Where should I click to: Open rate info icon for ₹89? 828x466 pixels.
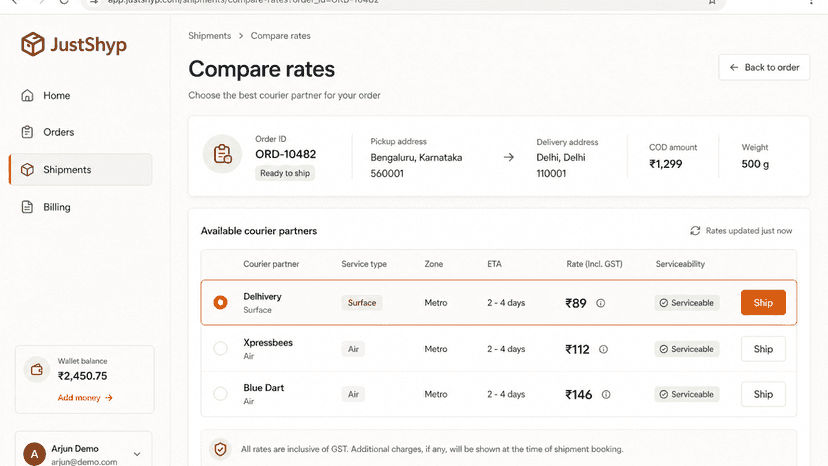point(600,303)
